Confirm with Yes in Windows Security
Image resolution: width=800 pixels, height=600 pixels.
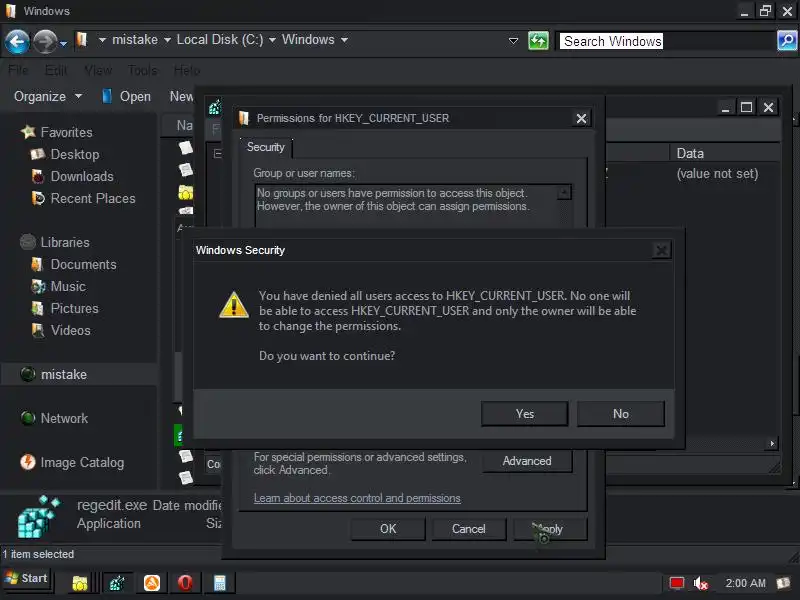point(524,413)
